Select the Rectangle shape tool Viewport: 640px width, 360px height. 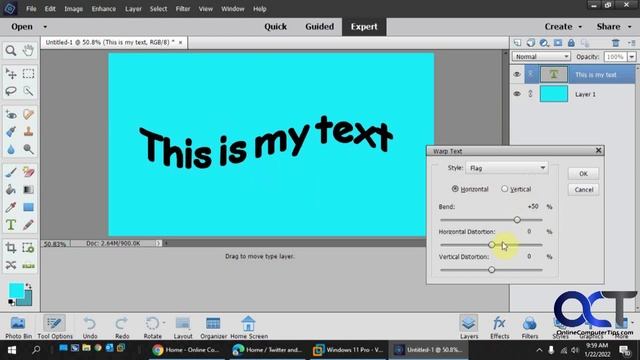pyautogui.click(x=28, y=207)
